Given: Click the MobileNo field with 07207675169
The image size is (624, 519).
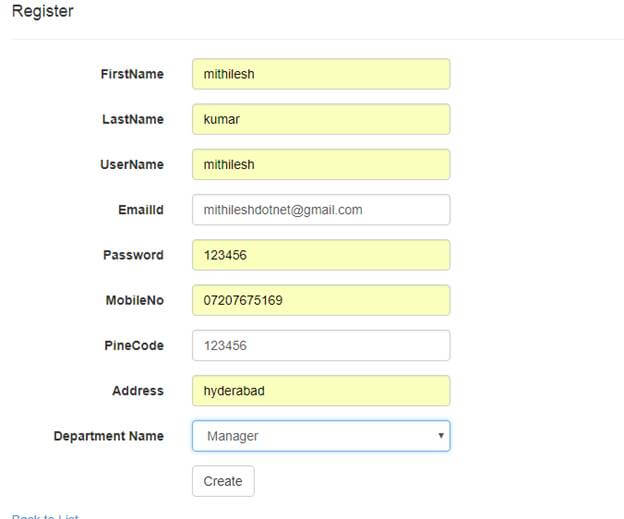Looking at the screenshot, I should coord(320,300).
